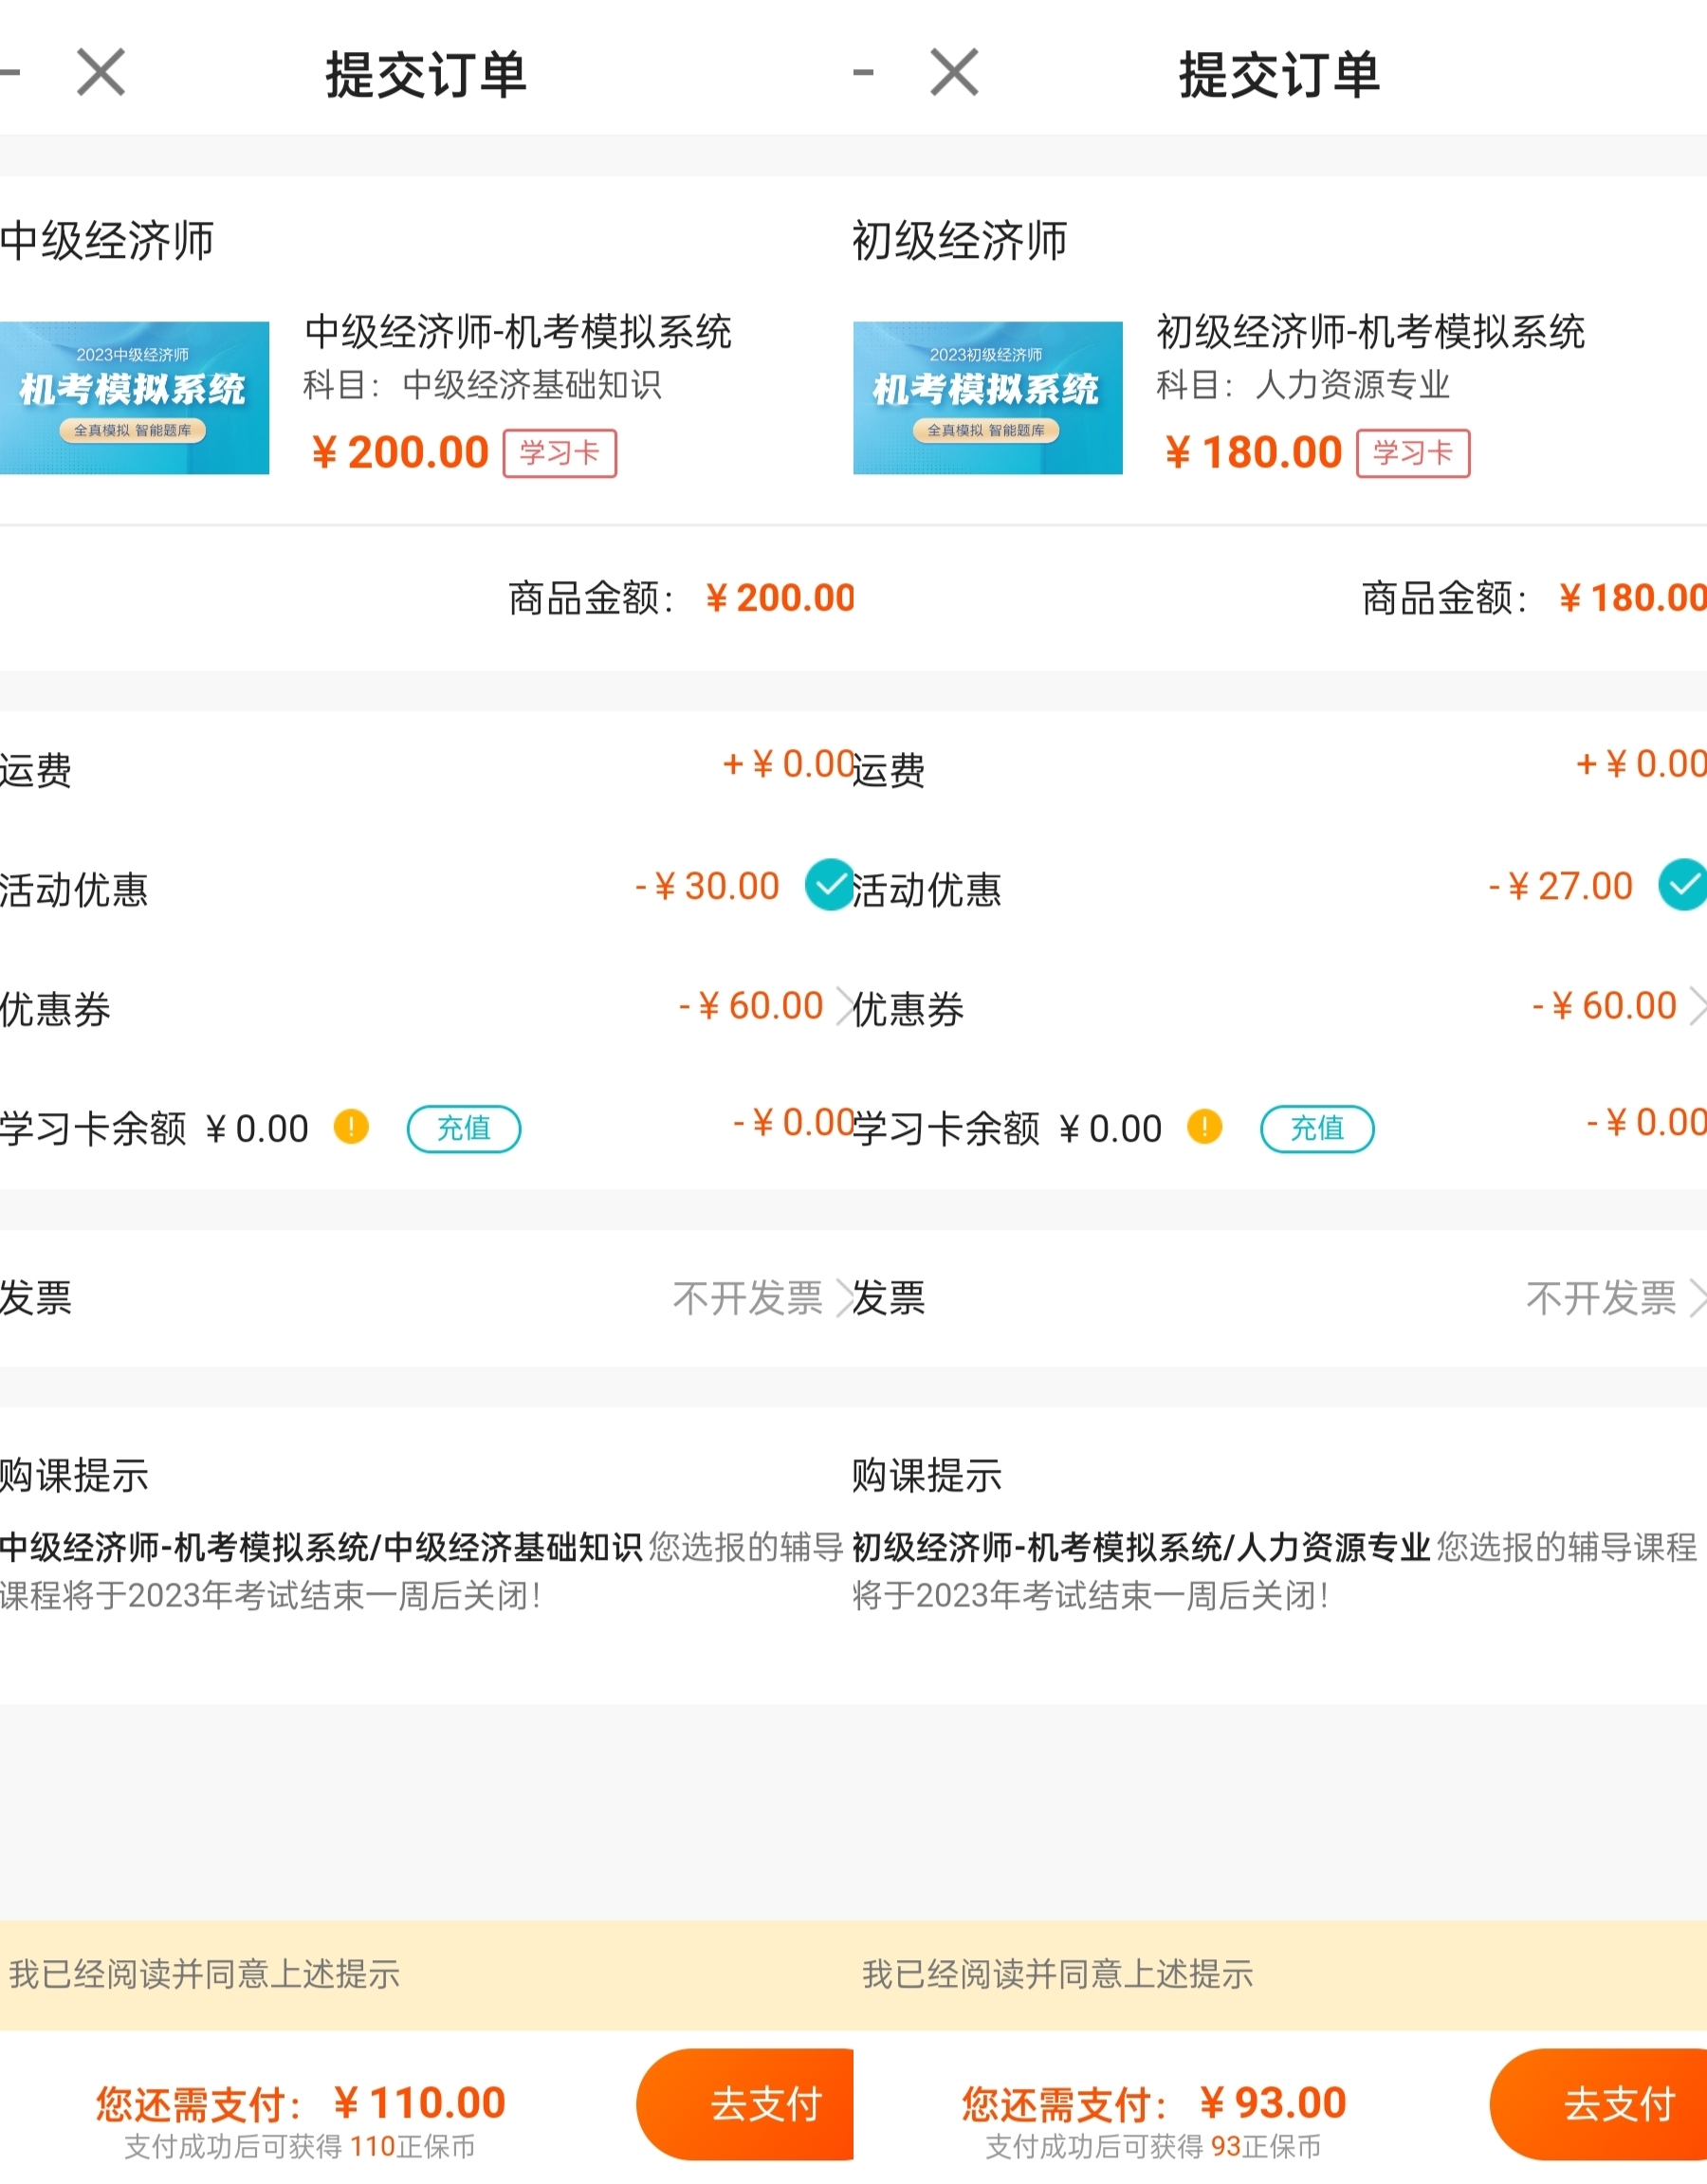Click the 不开发票 option on the left
The width and height of the screenshot is (1707, 2184).
tap(748, 1297)
